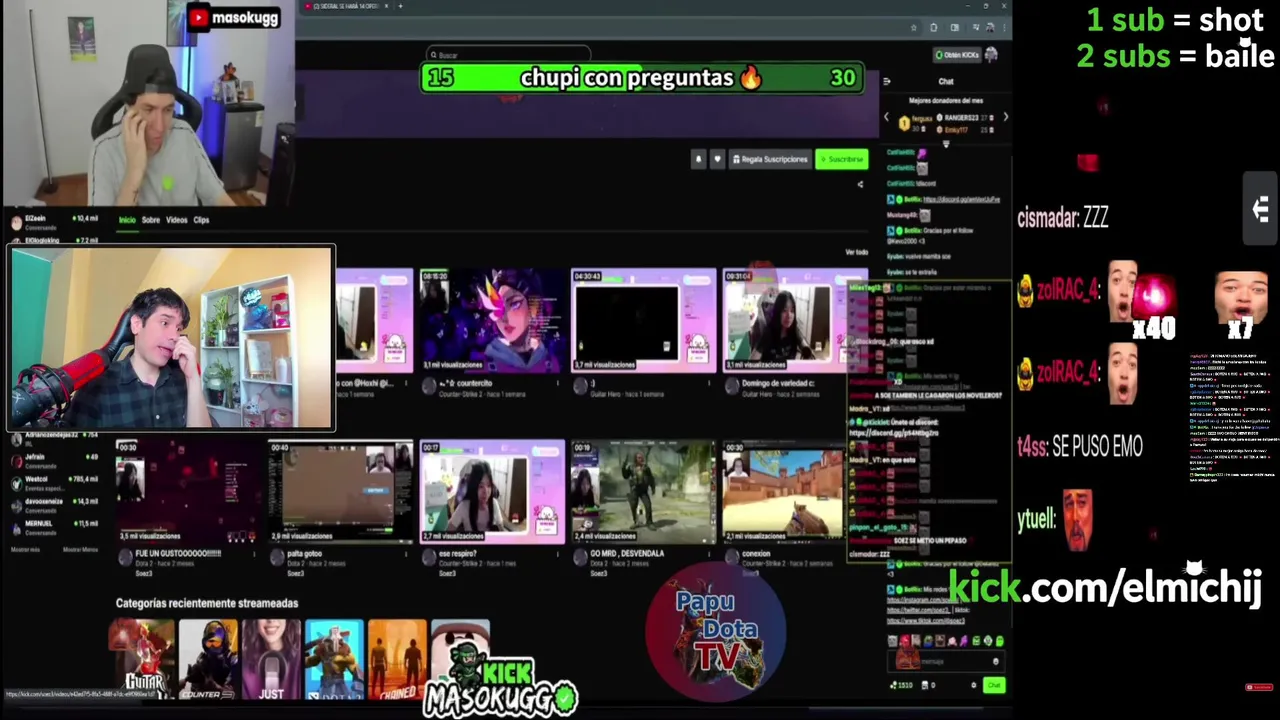Open the Domingo de variedad c: video thumbnail
This screenshot has height=720, width=1280.
[795, 321]
